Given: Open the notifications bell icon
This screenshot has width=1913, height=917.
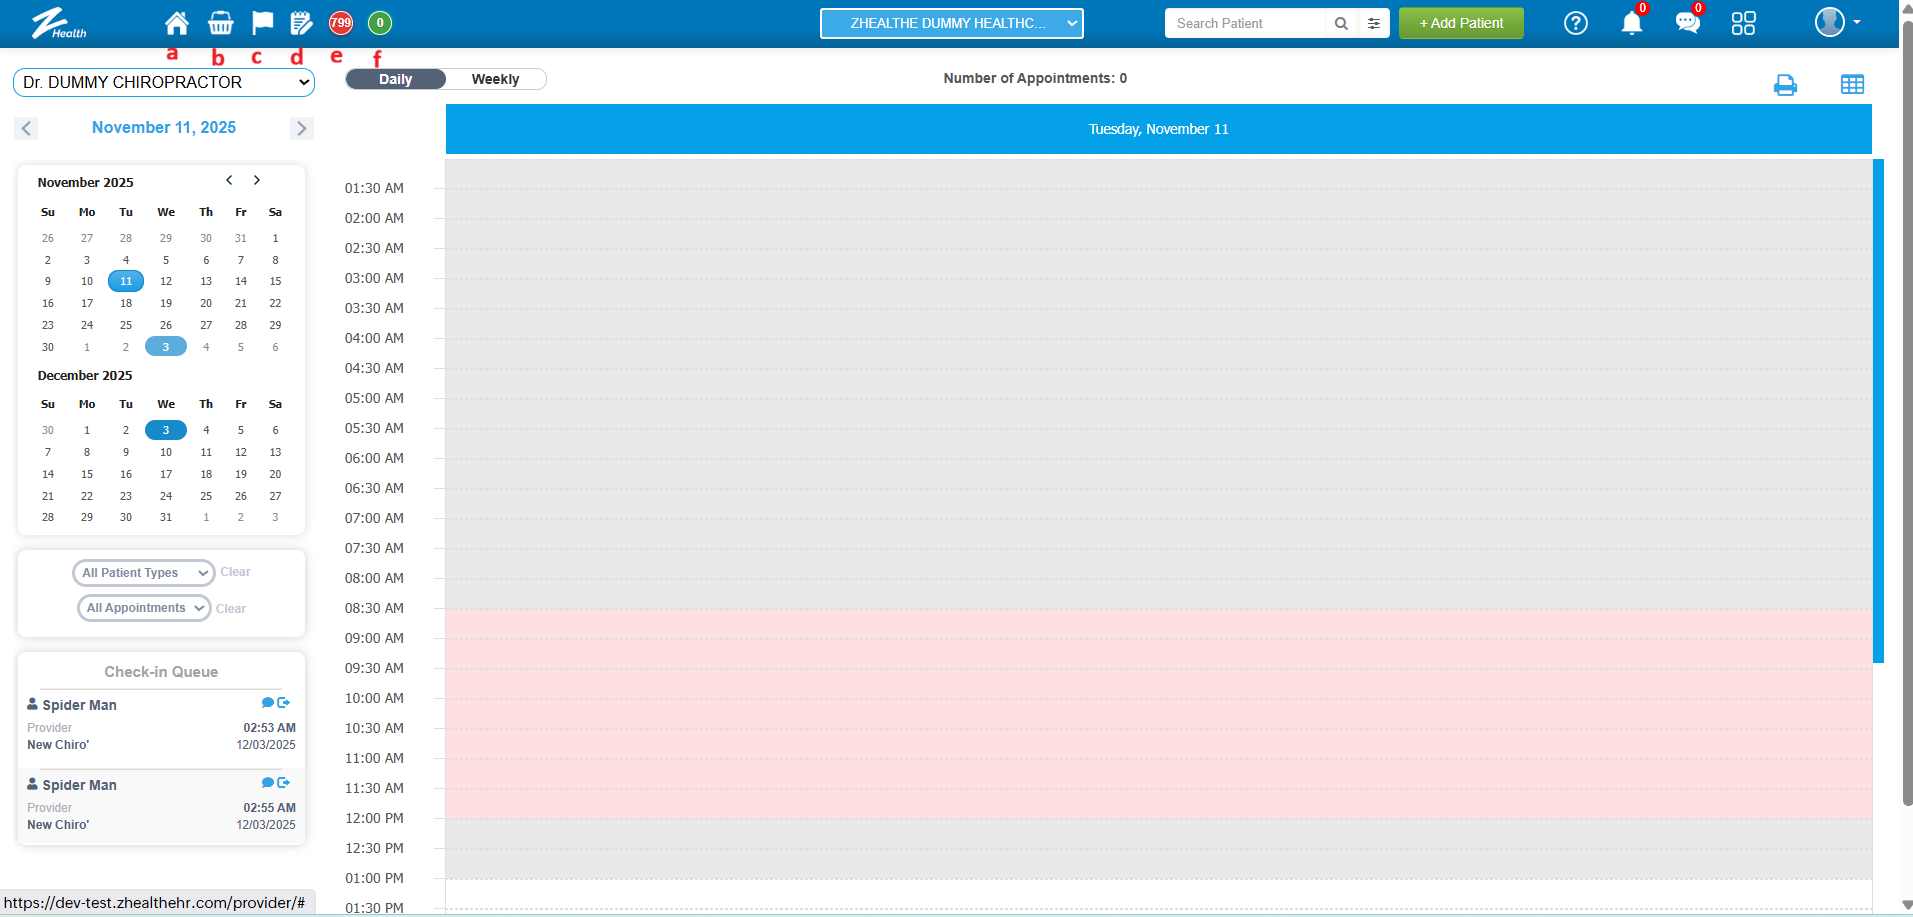Looking at the screenshot, I should point(1631,23).
